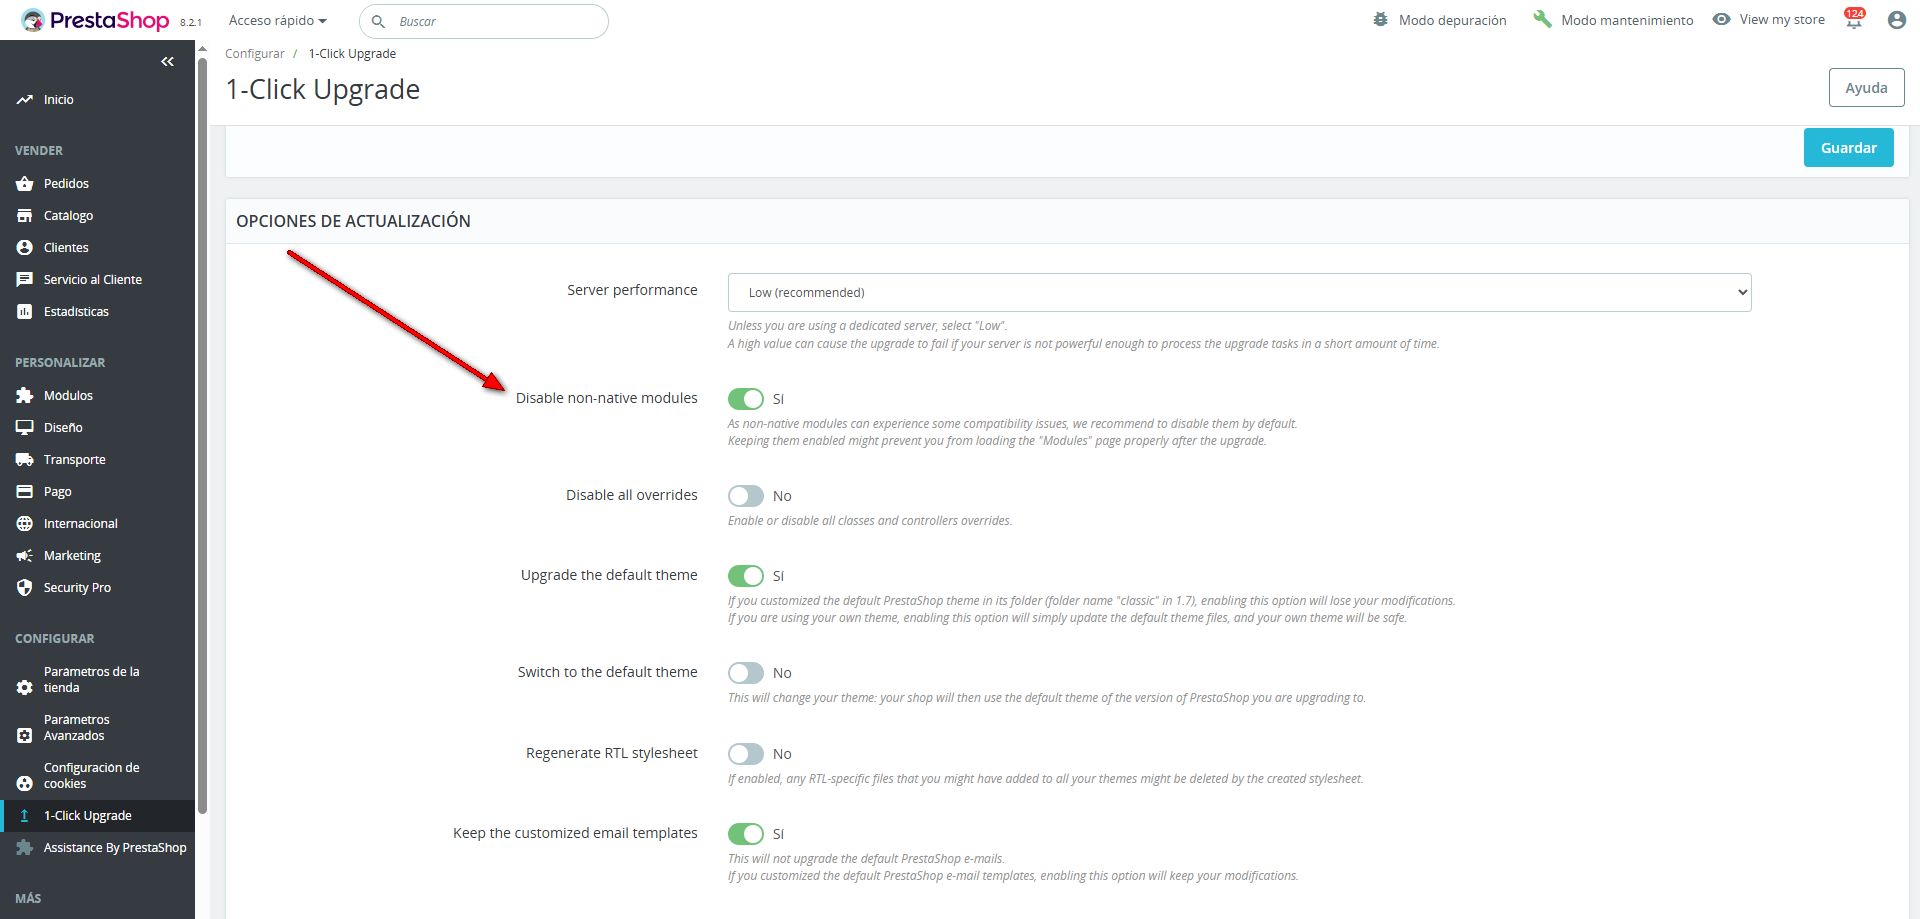1920x919 pixels.
Task: Click the maintenance mode wrench icon
Action: tap(1542, 20)
